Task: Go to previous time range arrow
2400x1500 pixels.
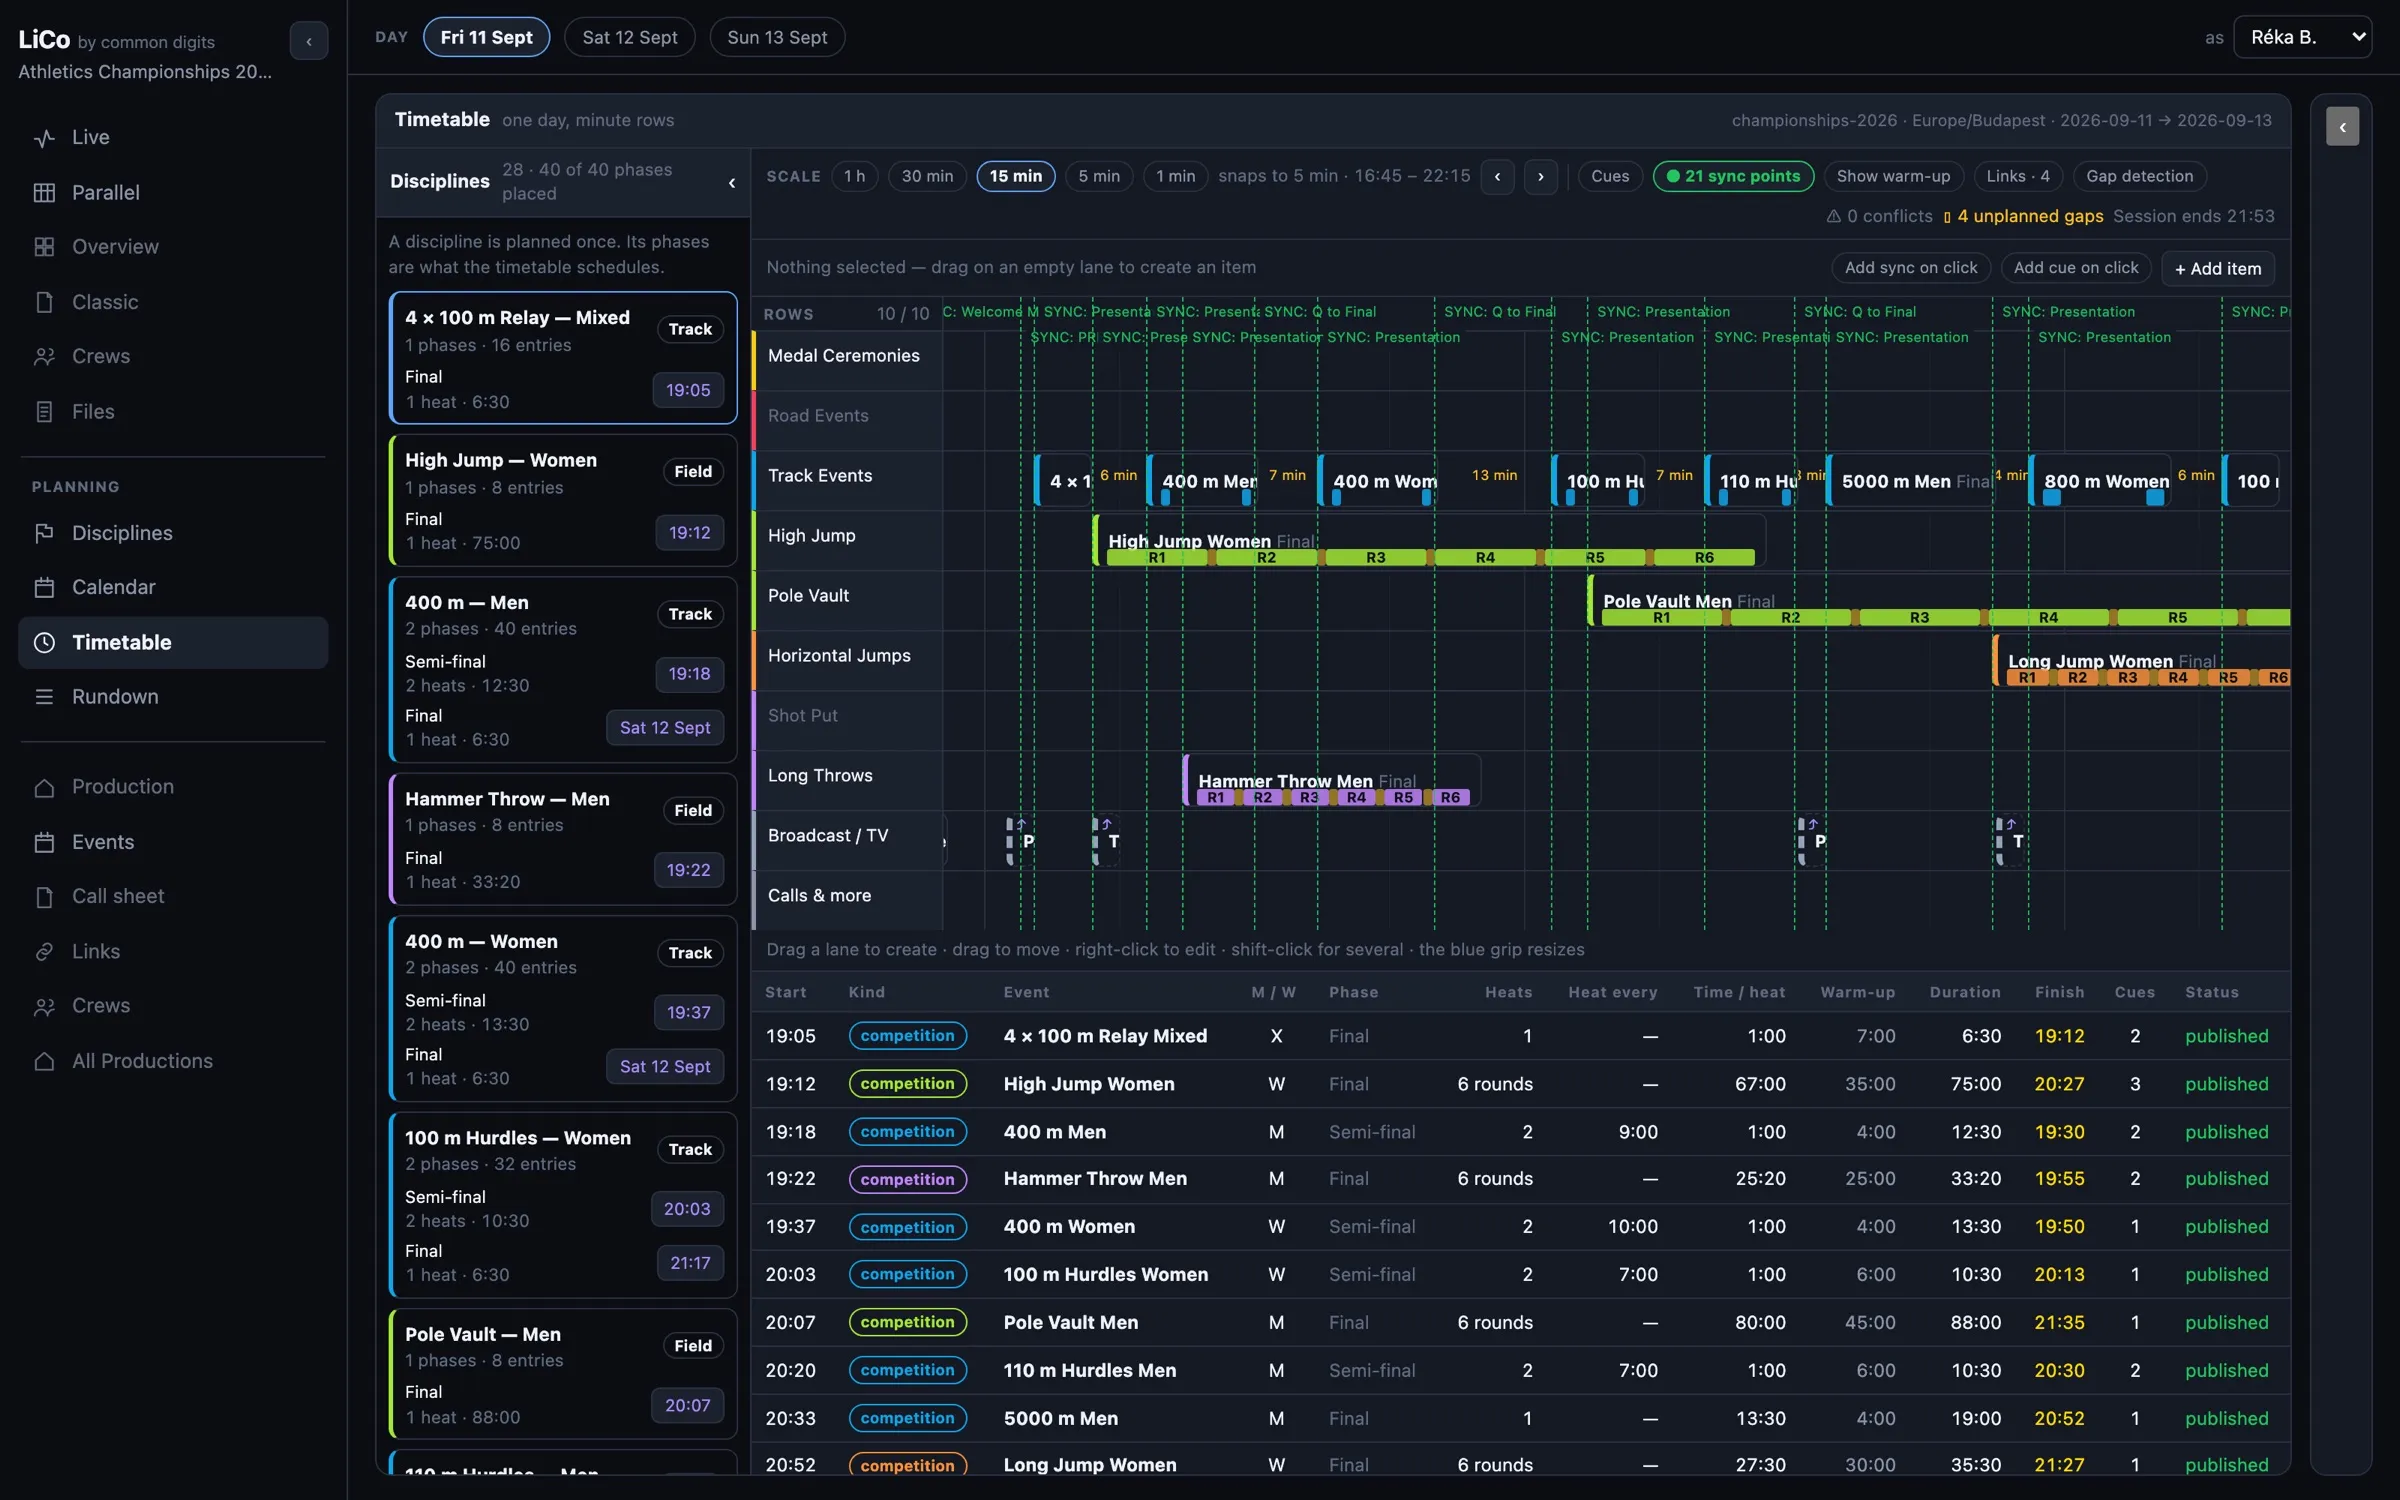Action: (x=1497, y=177)
